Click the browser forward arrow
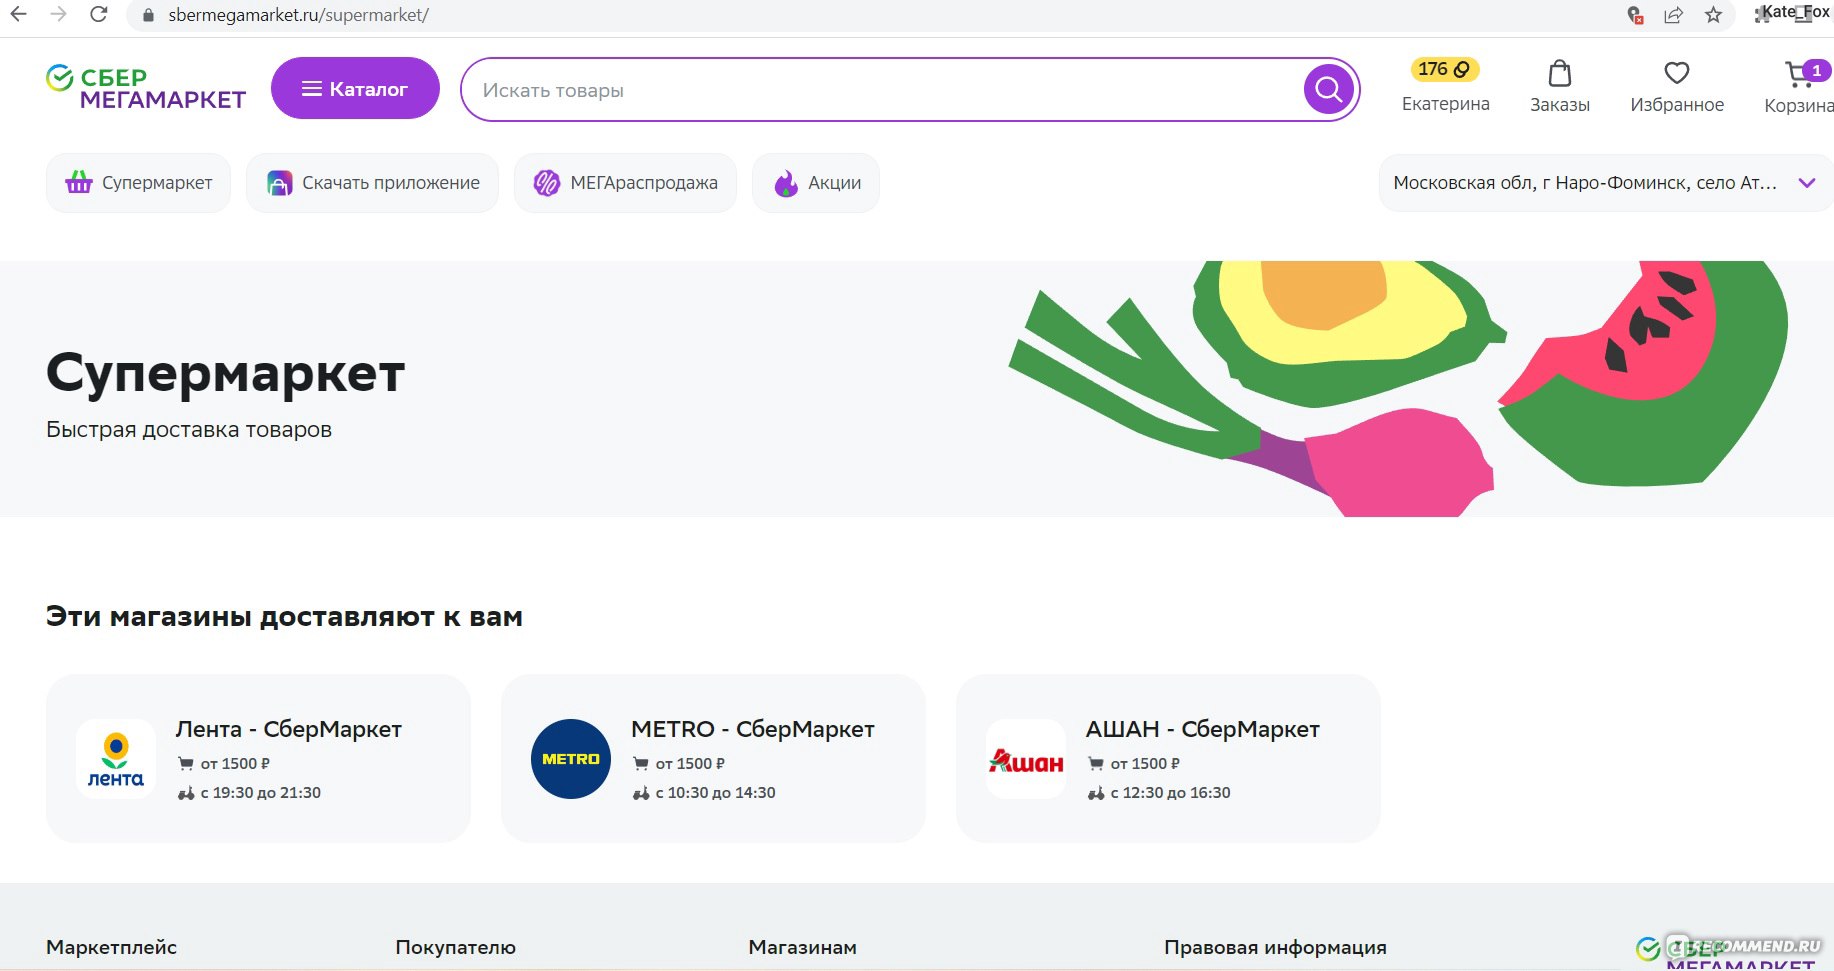1834x971 pixels. (58, 14)
